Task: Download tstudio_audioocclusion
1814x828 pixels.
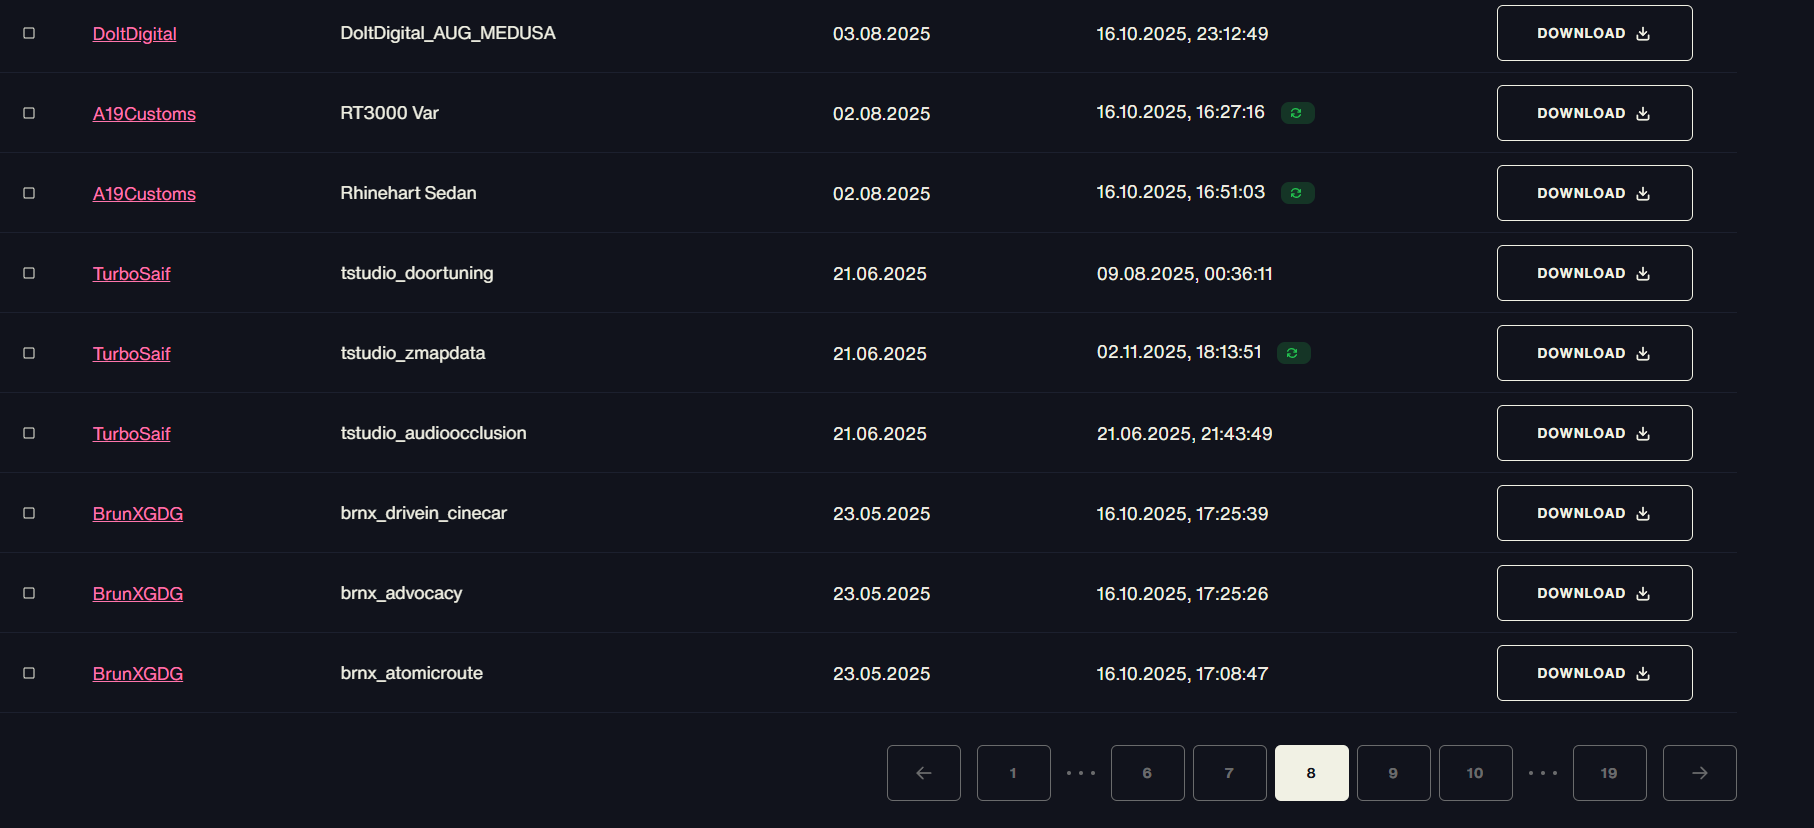Action: [x=1594, y=433]
